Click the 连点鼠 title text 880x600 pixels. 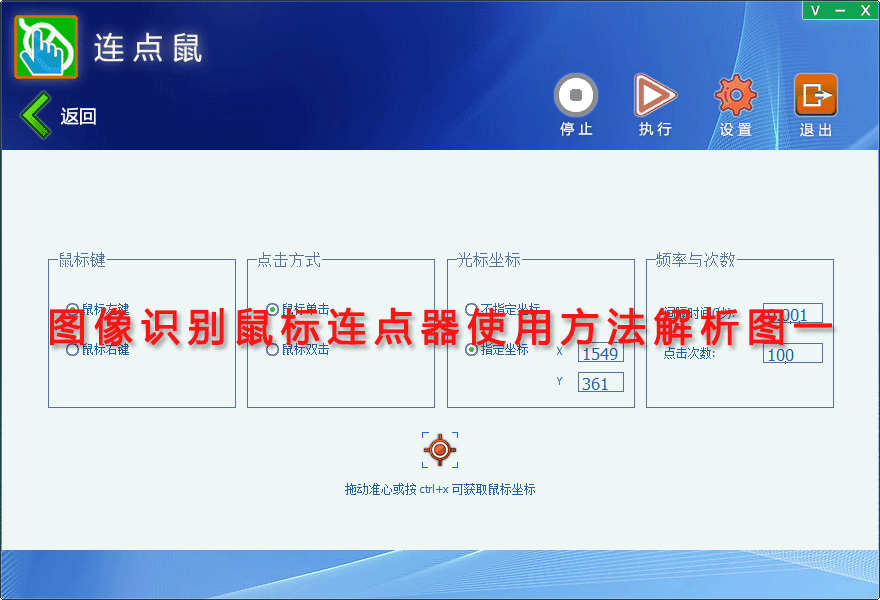coord(148,48)
